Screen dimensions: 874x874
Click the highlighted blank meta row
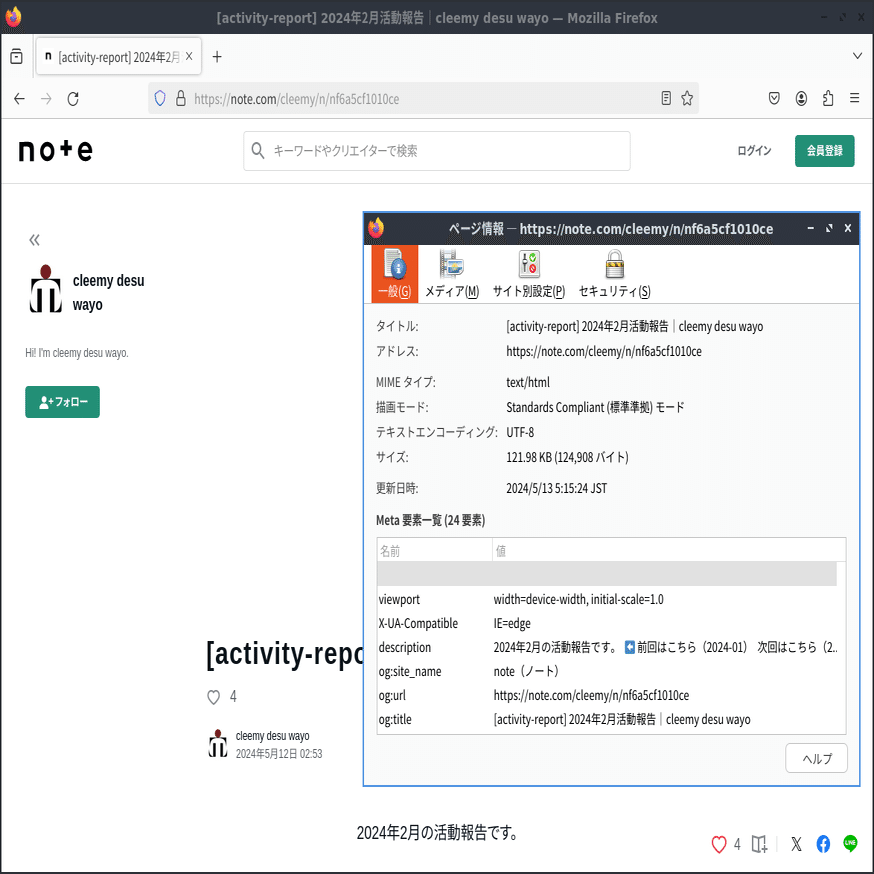pos(607,574)
